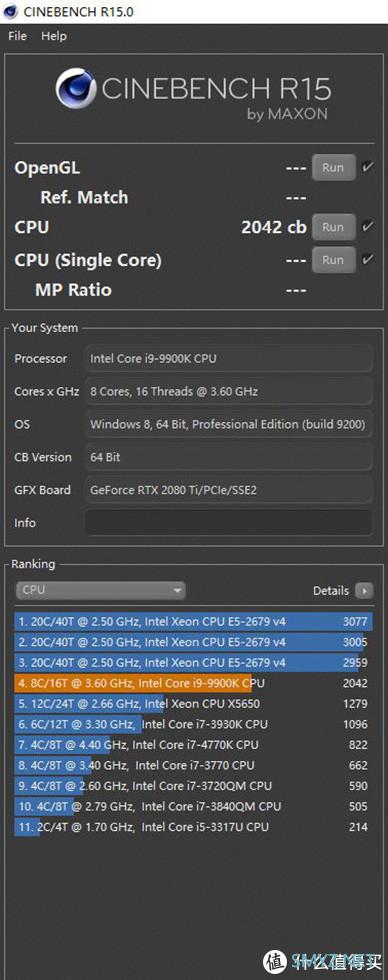Open the CPU ranking type dropdown

[x=101, y=590]
